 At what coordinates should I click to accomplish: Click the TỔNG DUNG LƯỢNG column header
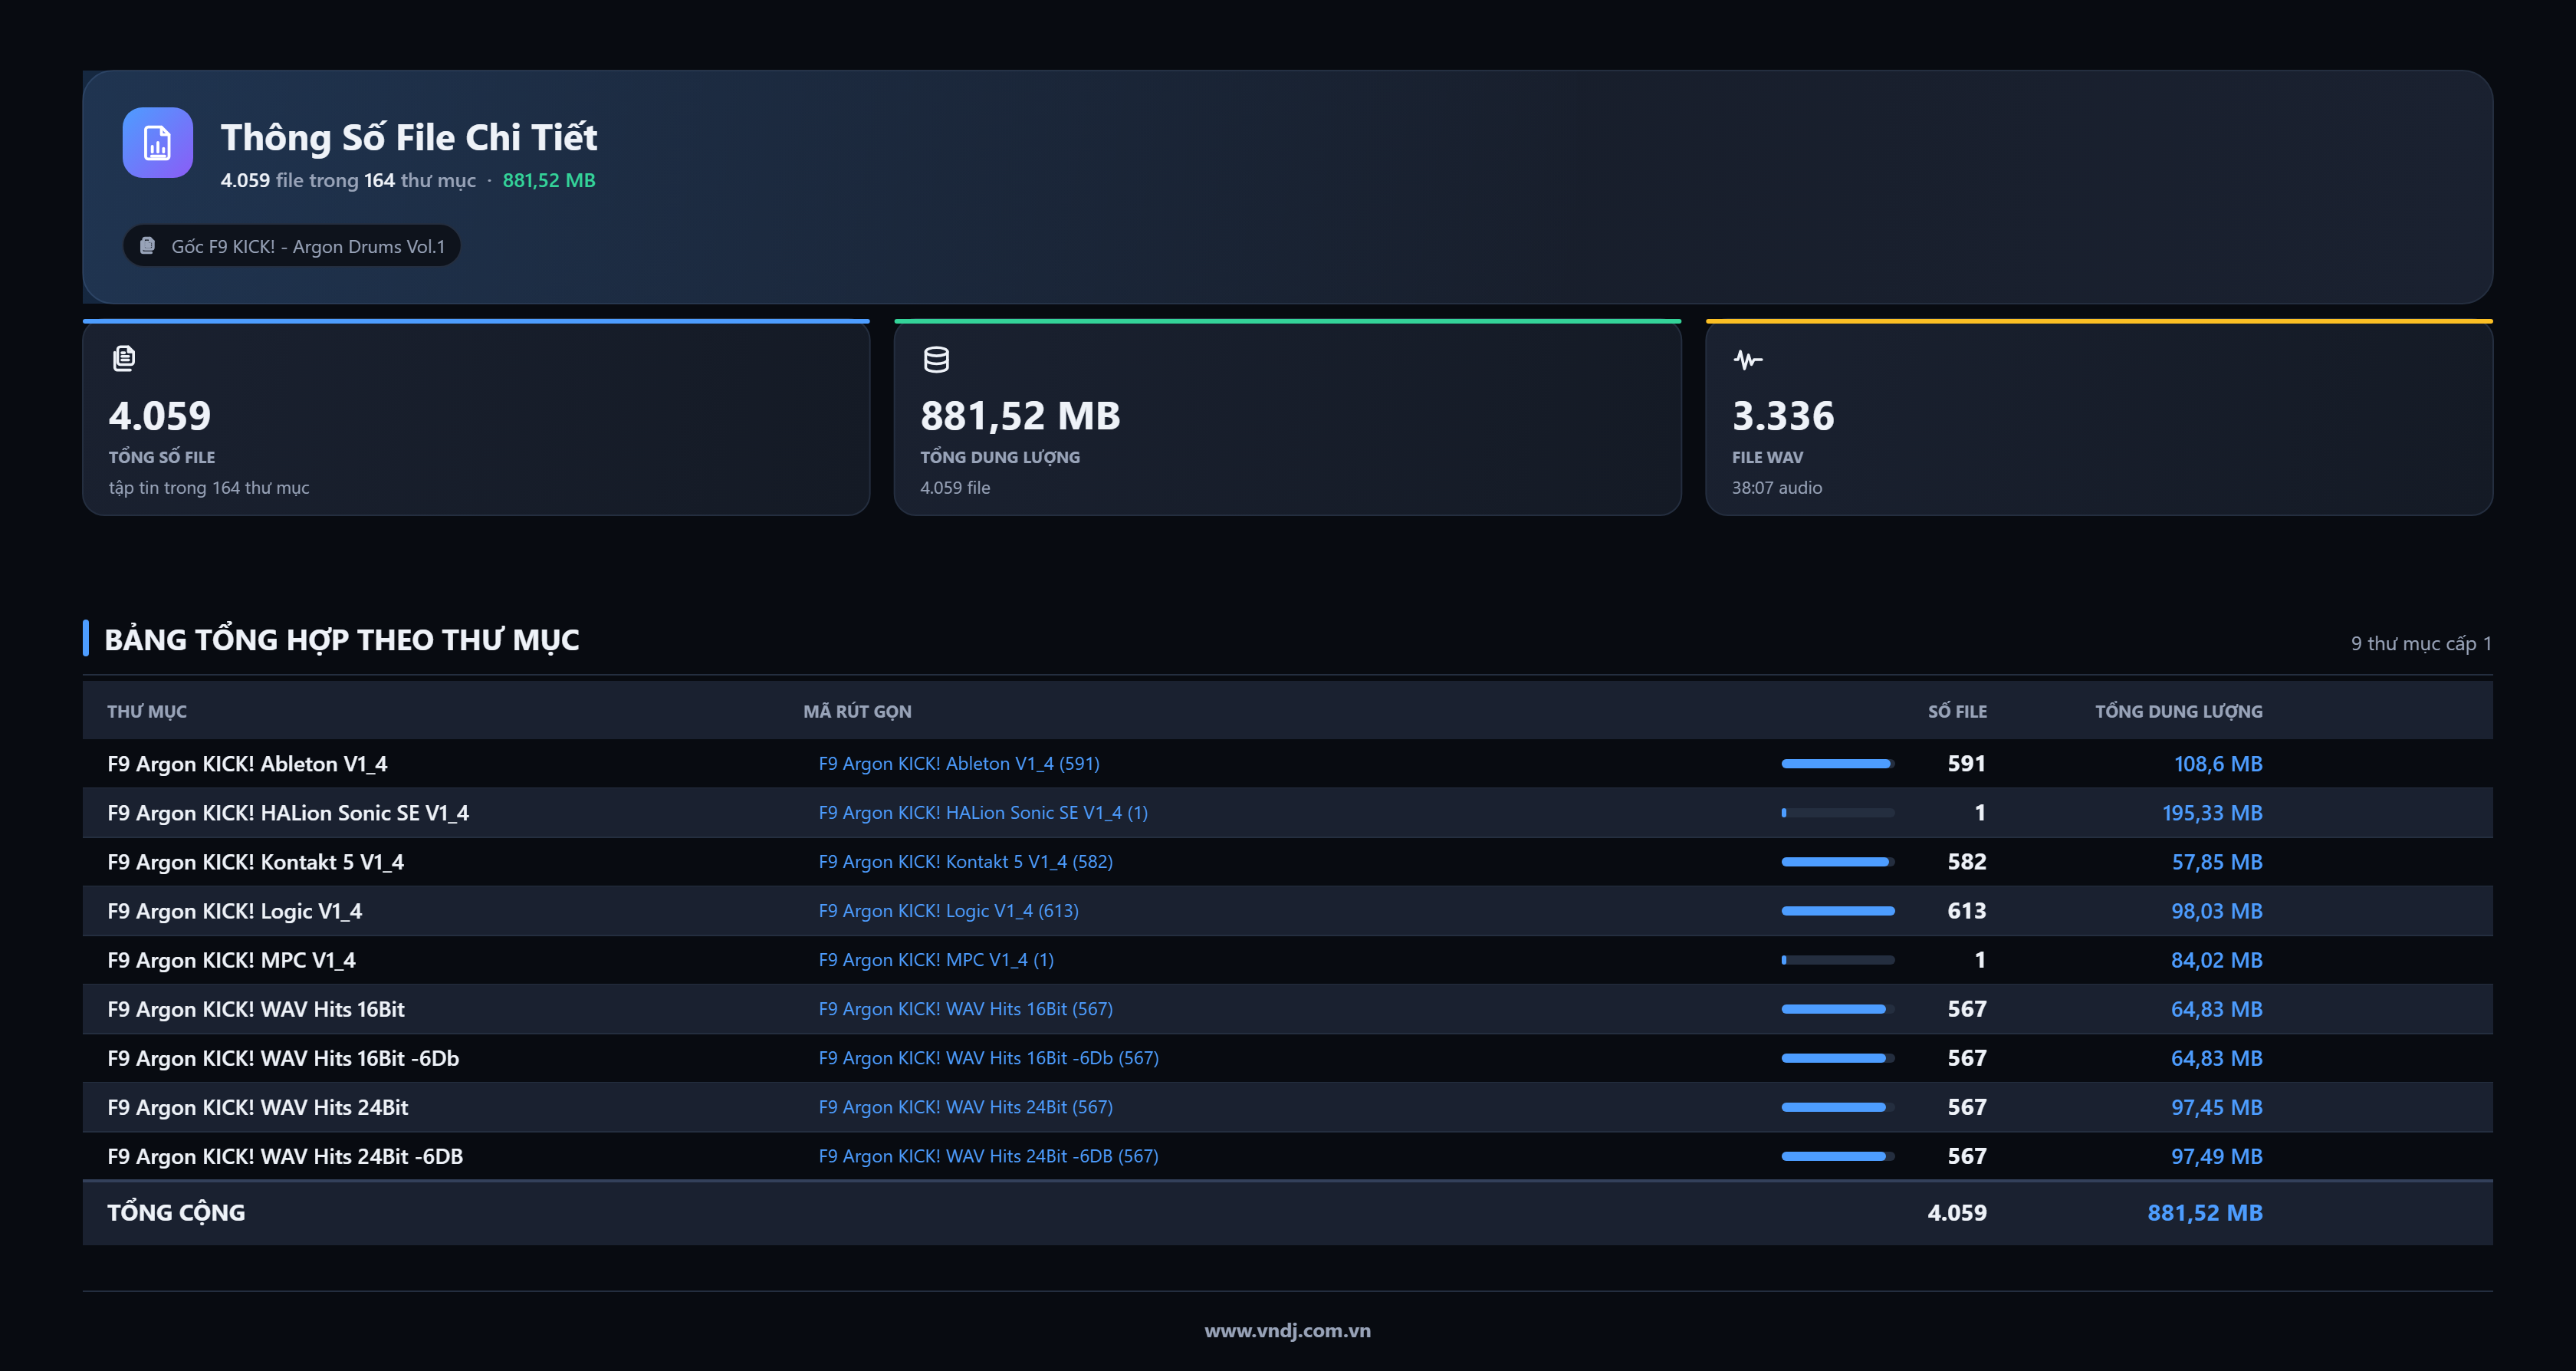[2178, 711]
